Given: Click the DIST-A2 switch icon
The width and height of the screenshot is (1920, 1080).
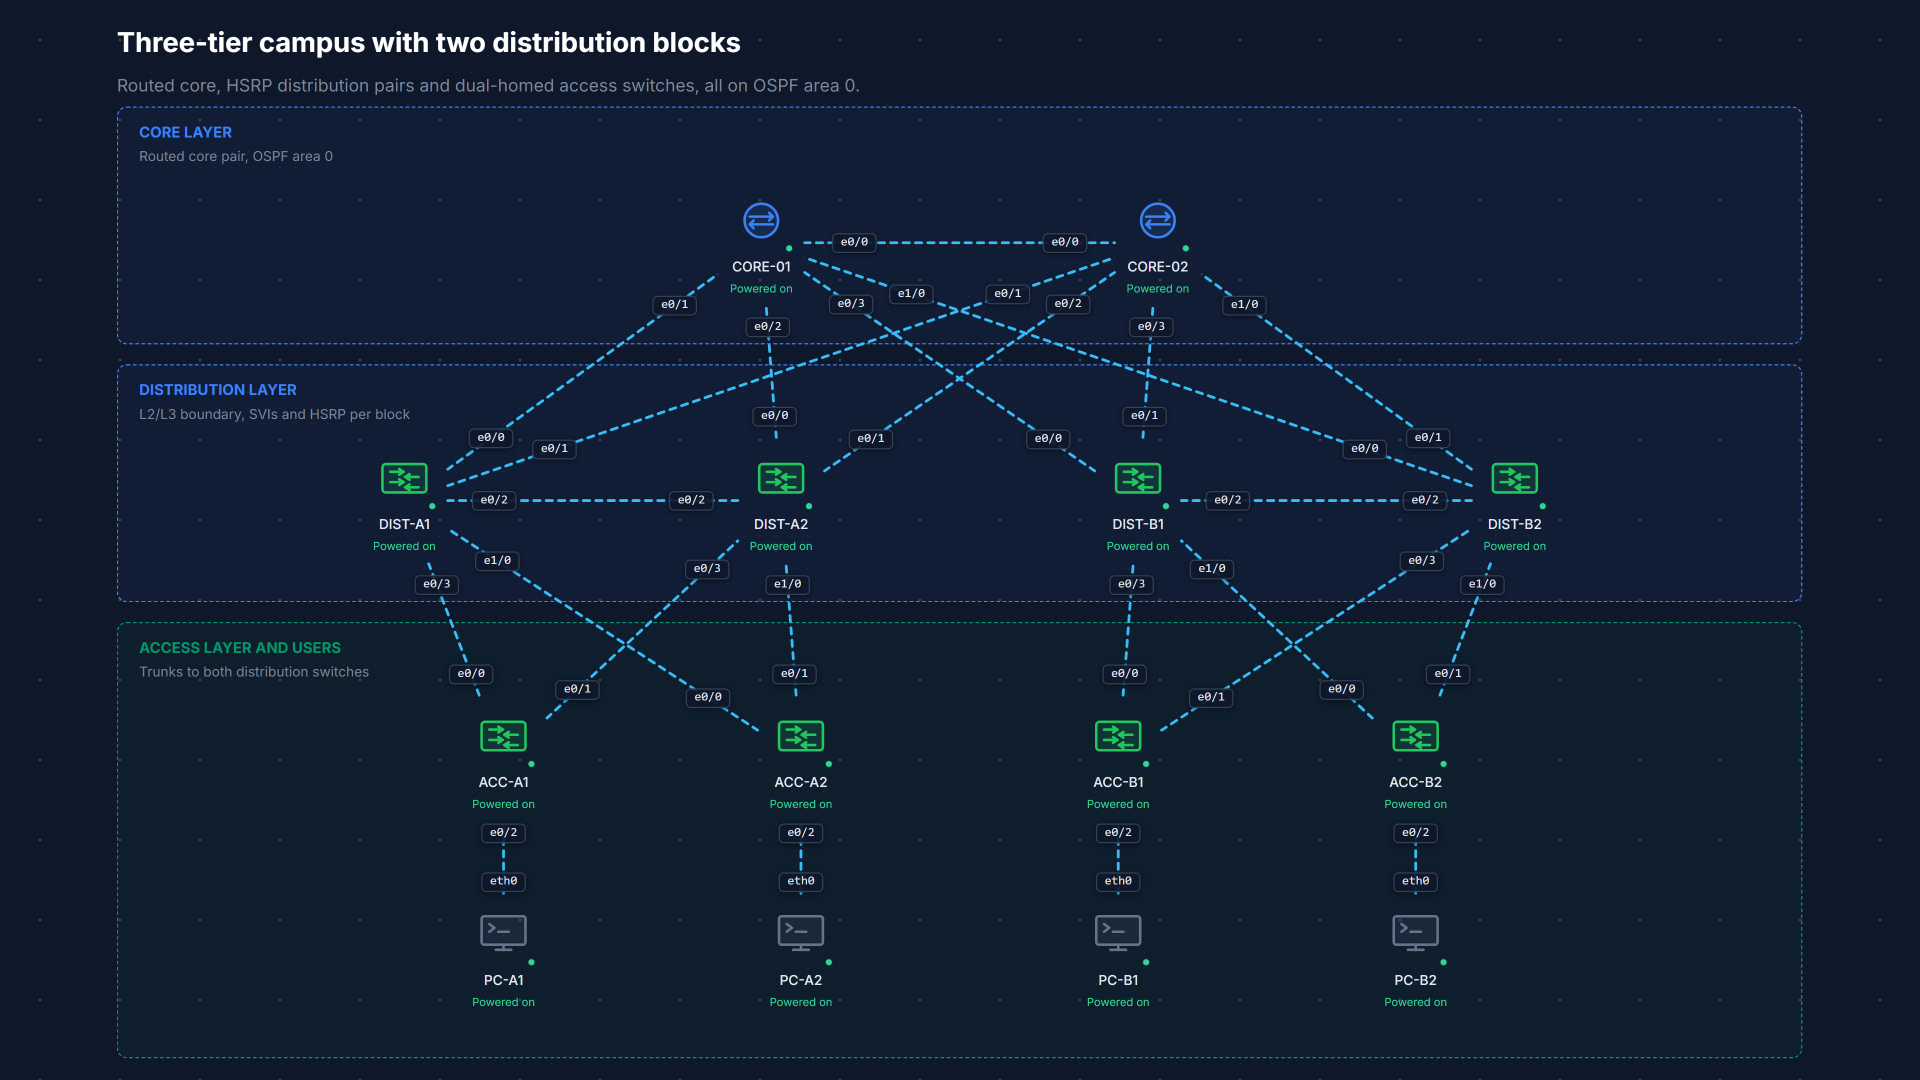Looking at the screenshot, I should [781, 478].
